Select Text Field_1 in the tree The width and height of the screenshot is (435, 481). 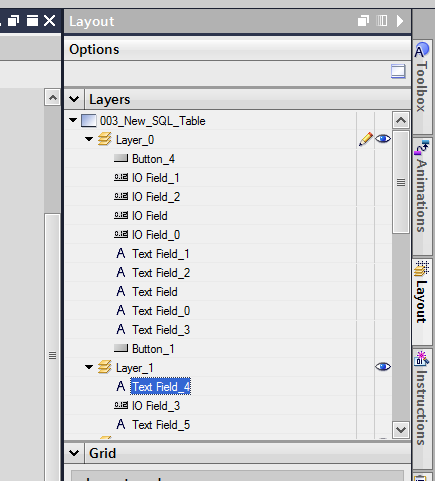(x=161, y=254)
